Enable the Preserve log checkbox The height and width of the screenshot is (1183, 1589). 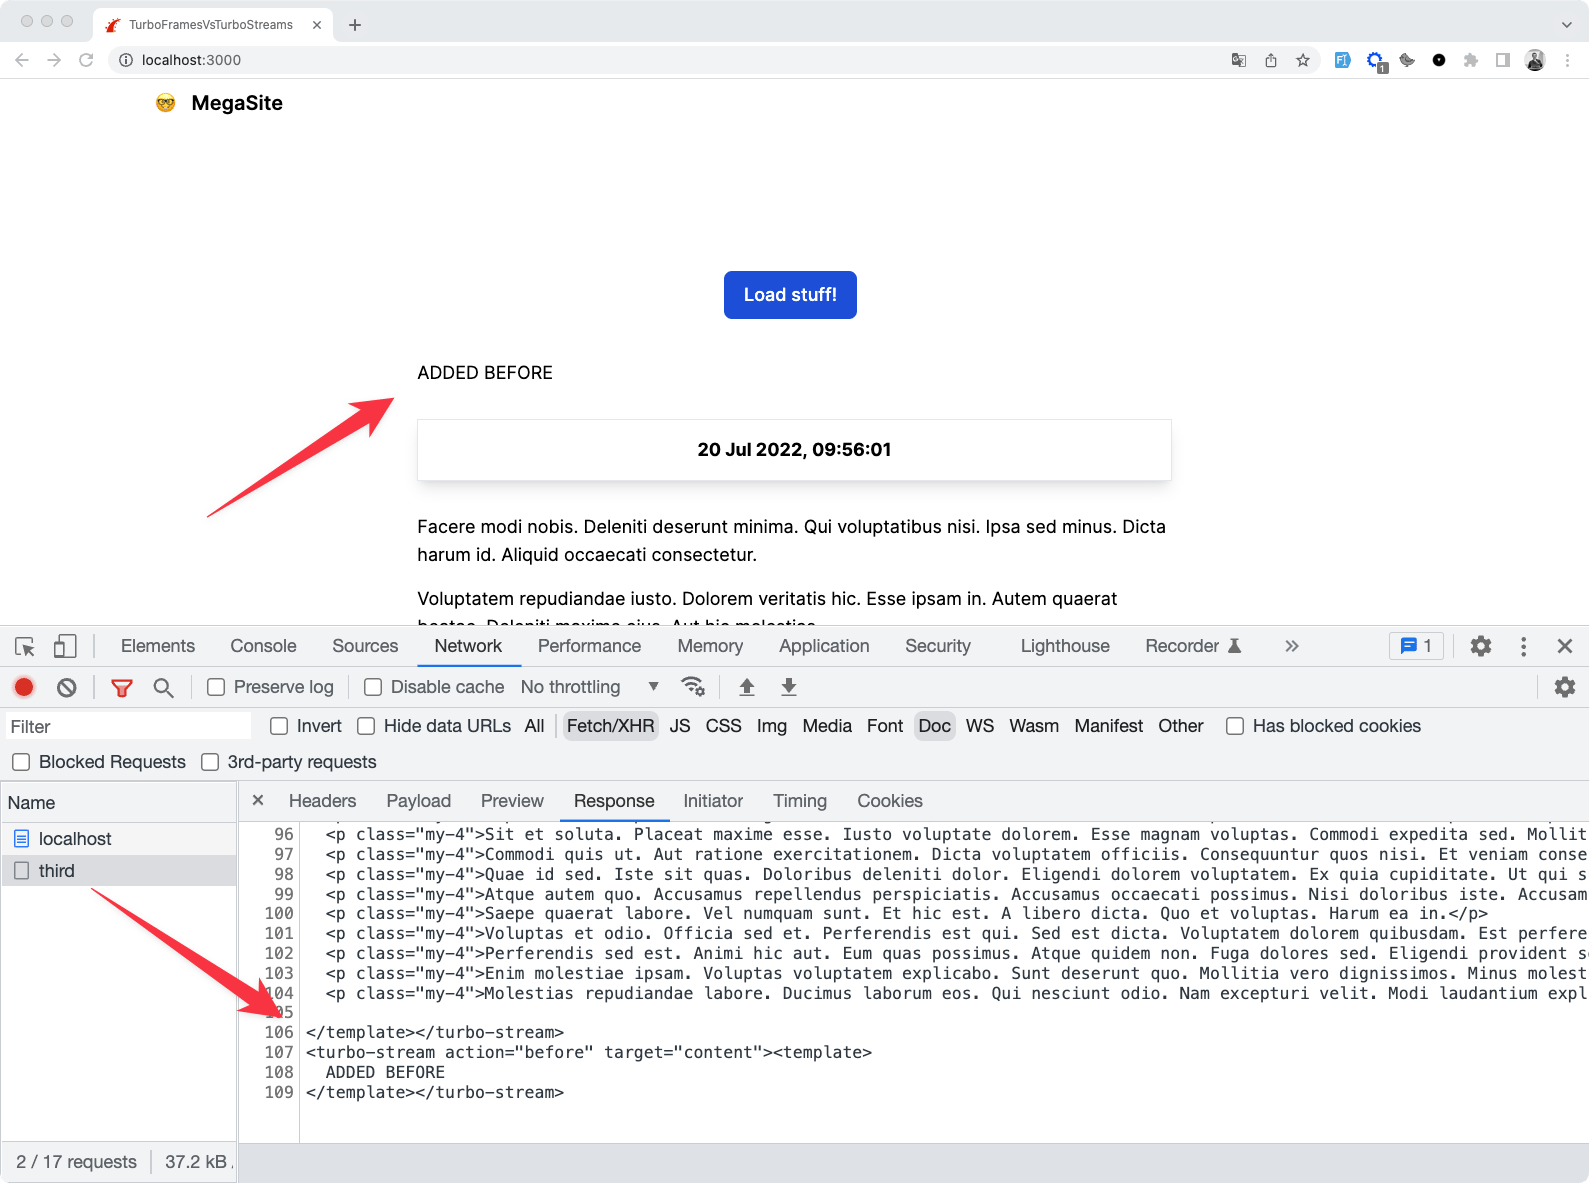coord(216,687)
